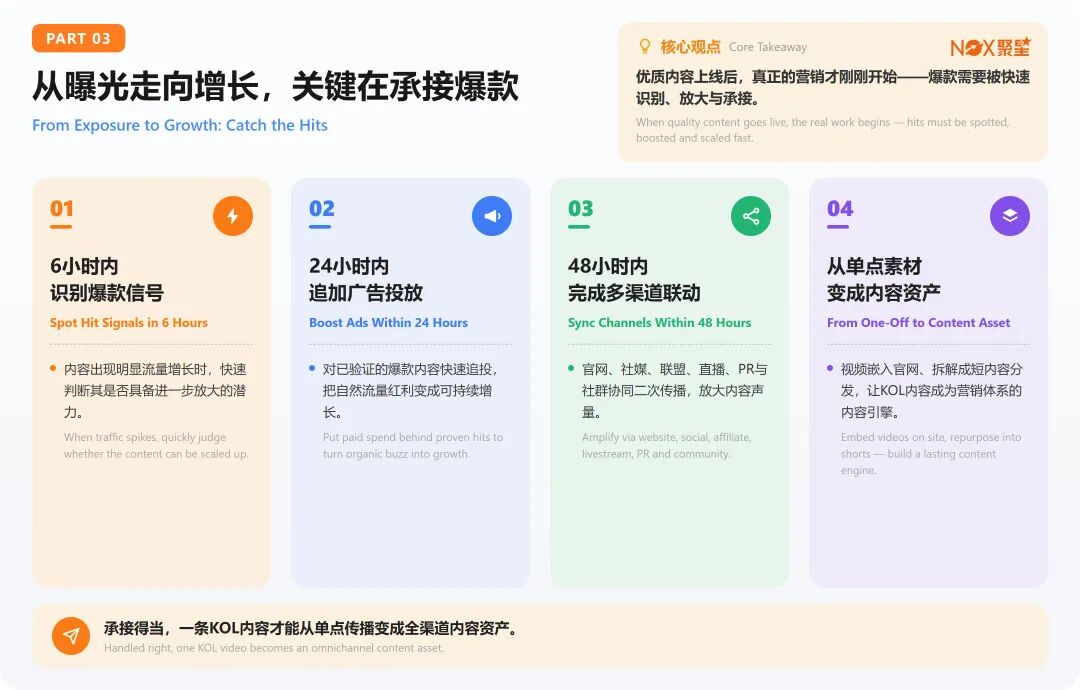Click heading 从单点素材 变成内容资产
Screen dimensions: 1080x690
884,280
